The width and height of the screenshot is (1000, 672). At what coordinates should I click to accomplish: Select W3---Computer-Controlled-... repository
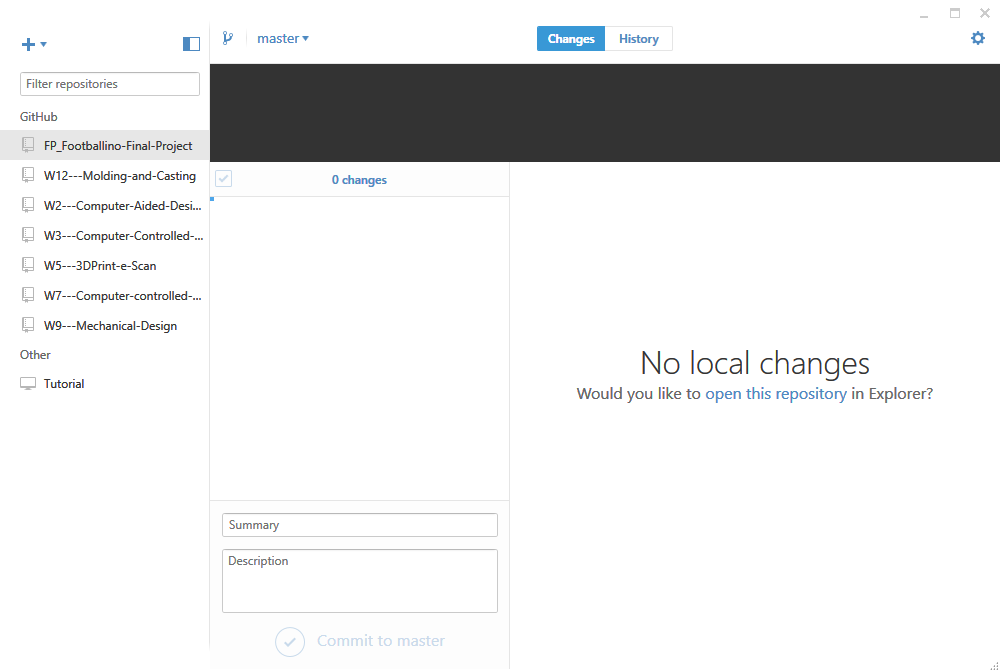pos(105,235)
